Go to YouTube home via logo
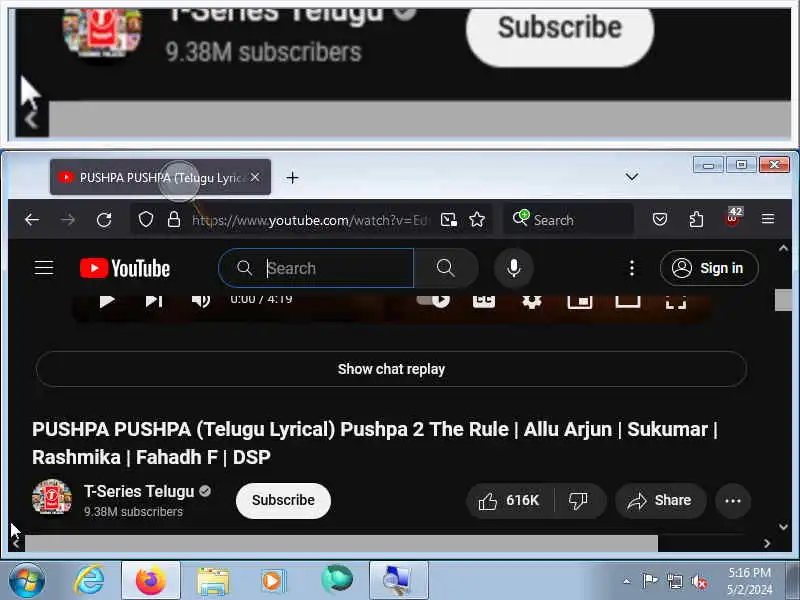The width and height of the screenshot is (800, 600). (x=125, y=268)
